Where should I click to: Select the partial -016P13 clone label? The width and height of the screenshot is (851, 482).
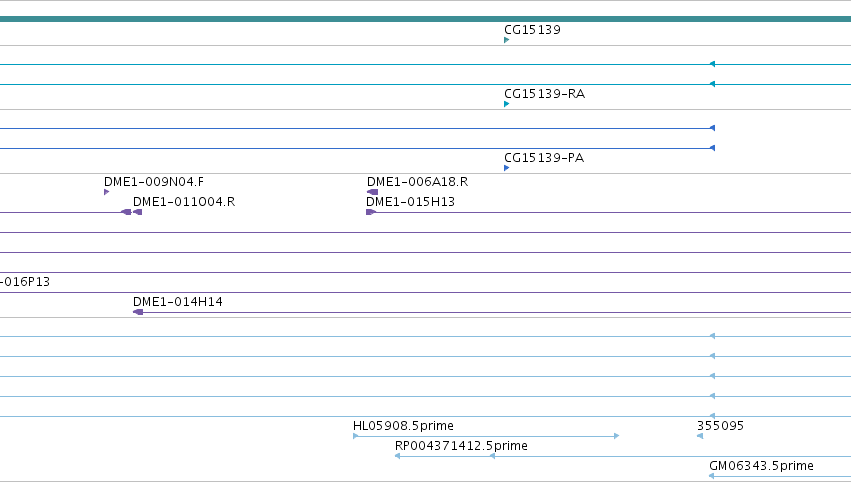pyautogui.click(x=24, y=282)
